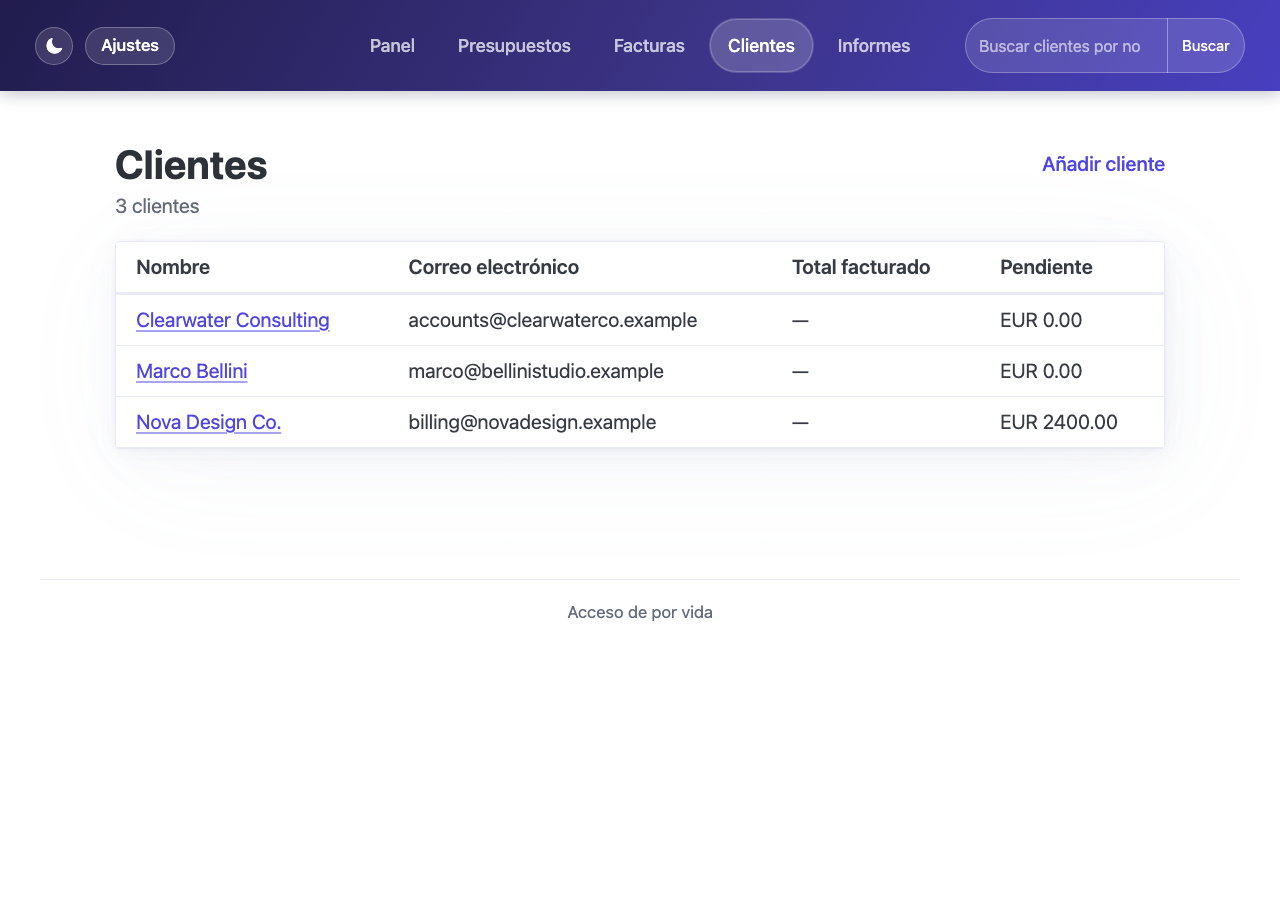Switch to the Facturas section
This screenshot has width=1280, height=900.
click(x=649, y=46)
